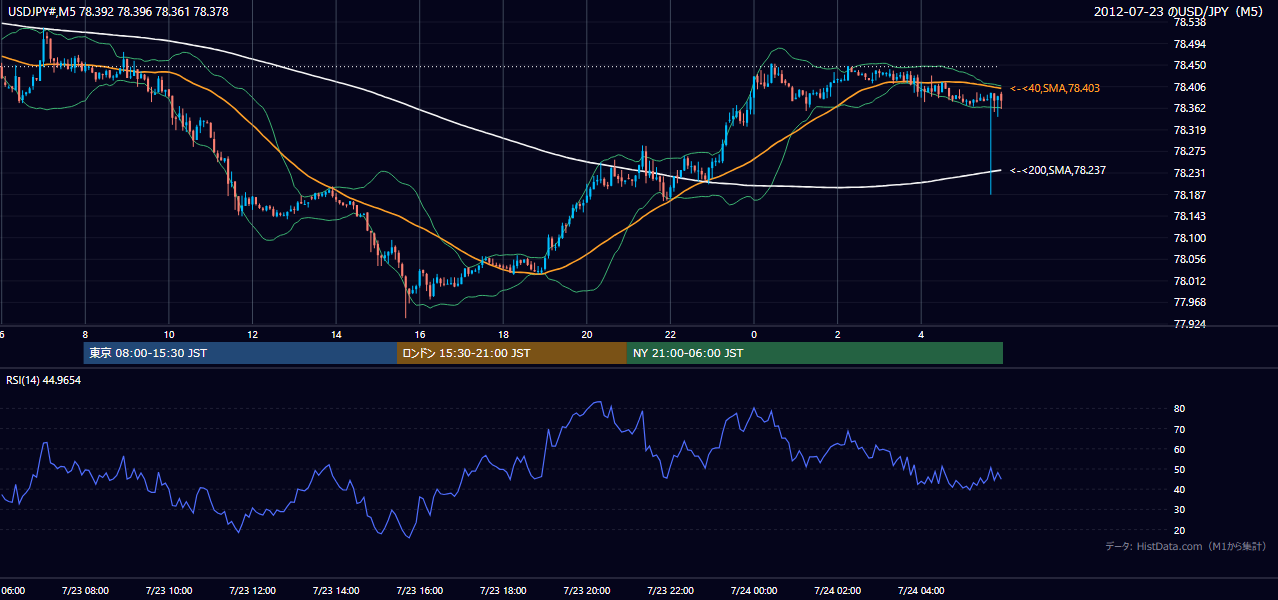This screenshot has width=1278, height=600.
Task: Click the 78.319 price axis label
Action: pos(1189,130)
